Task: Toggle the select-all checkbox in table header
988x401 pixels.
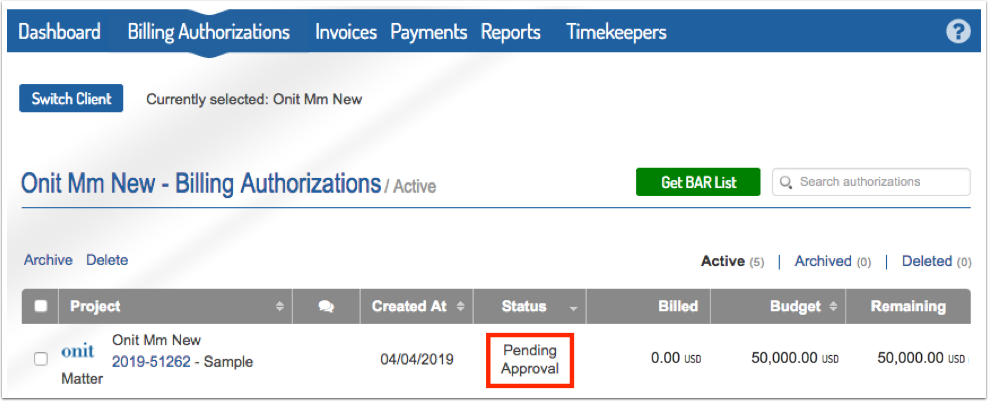Action: point(41,306)
